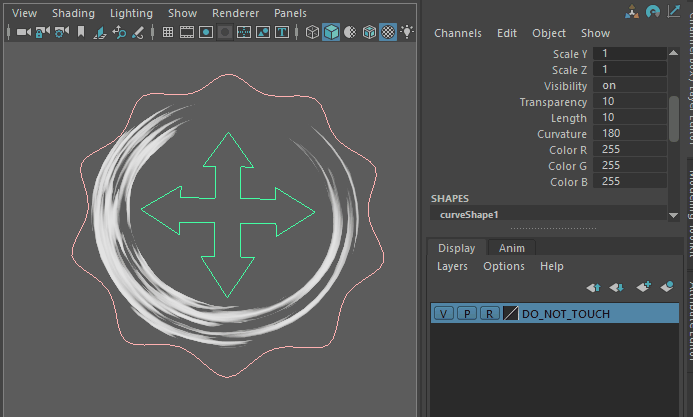Toggle the viewport Grid icon

click(168, 32)
